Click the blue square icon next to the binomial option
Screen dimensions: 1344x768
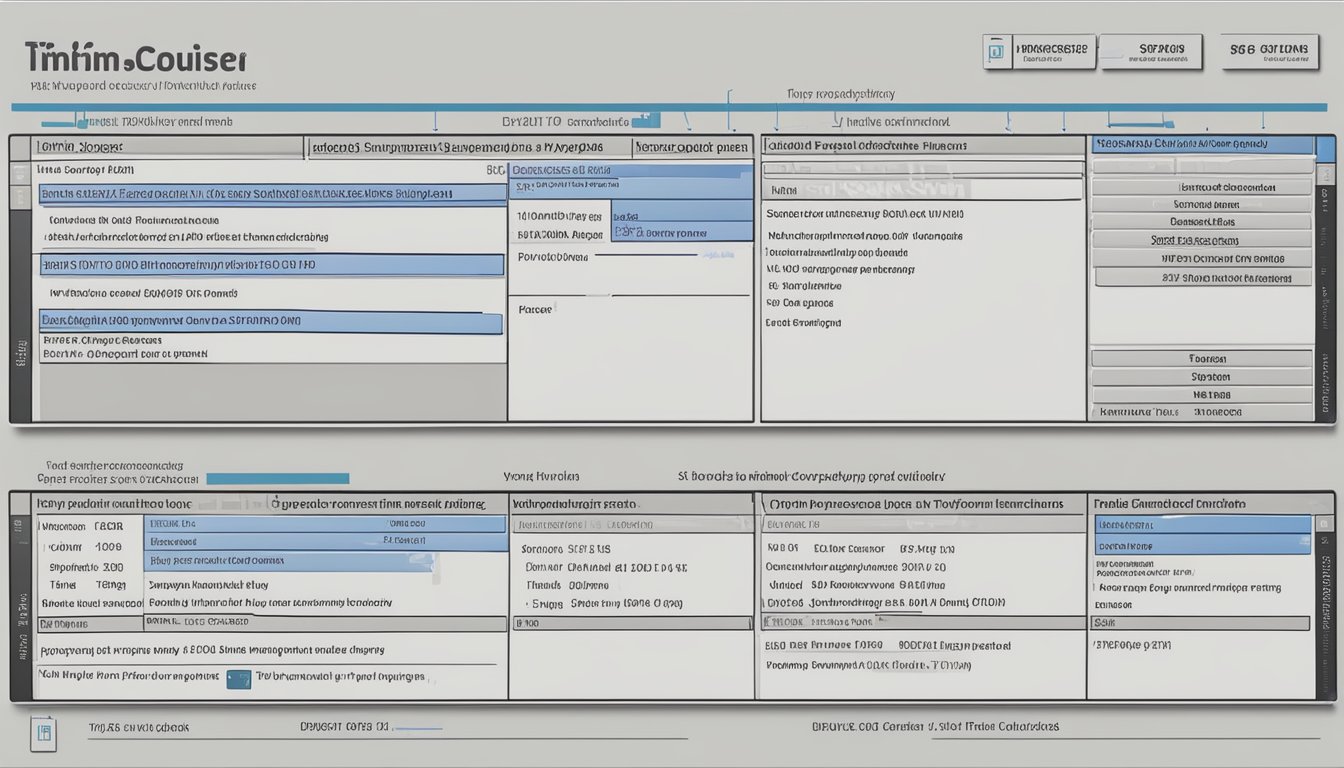pyautogui.click(x=238, y=677)
